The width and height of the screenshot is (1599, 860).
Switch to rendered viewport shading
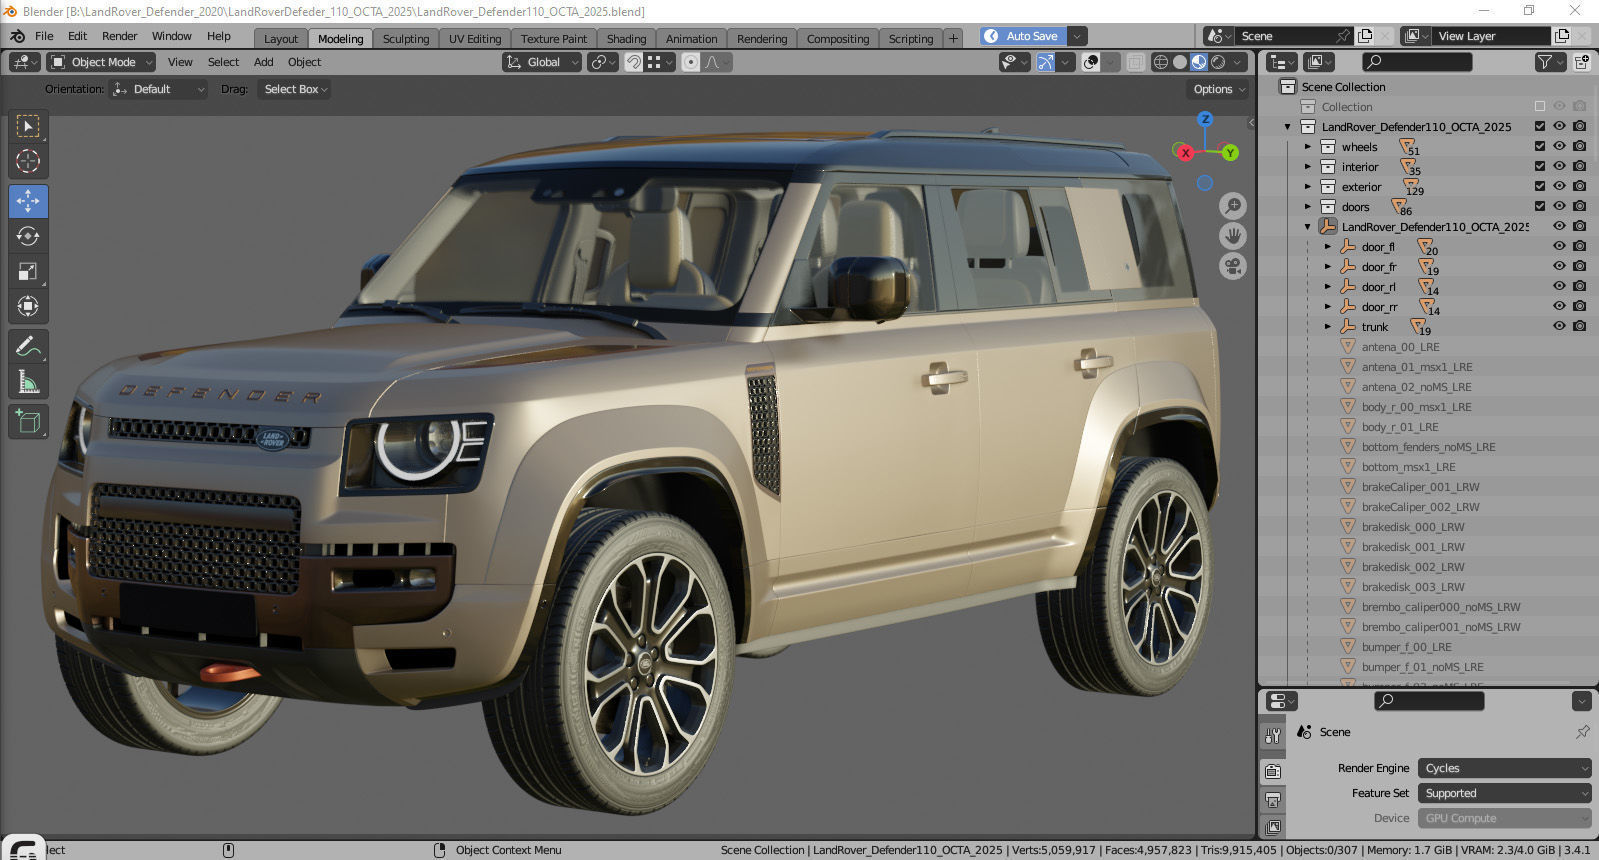click(1218, 62)
